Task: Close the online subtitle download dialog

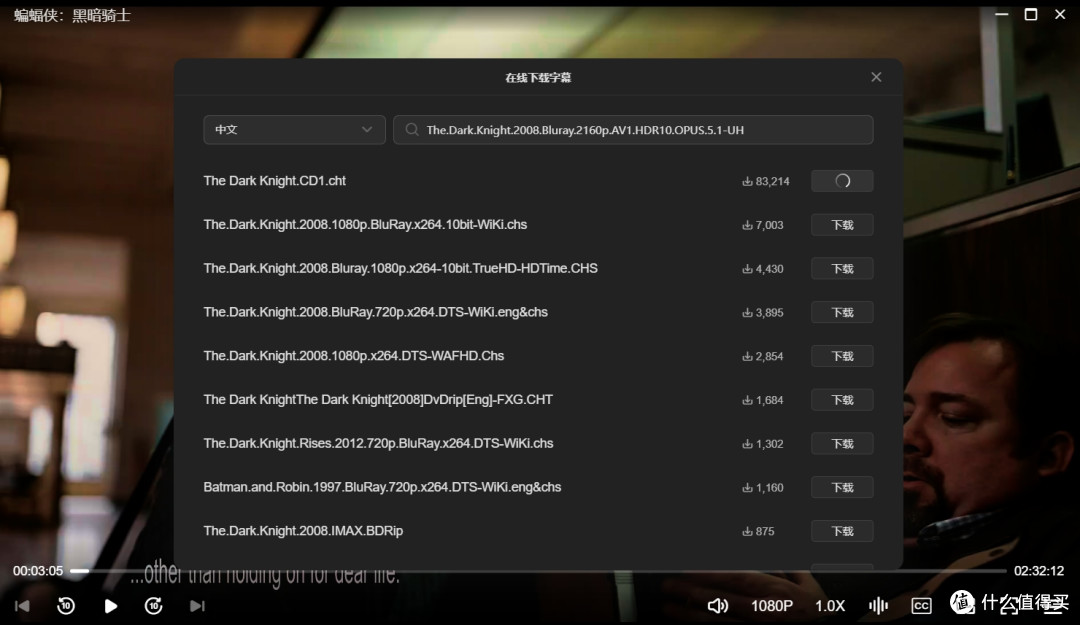Action: point(875,77)
